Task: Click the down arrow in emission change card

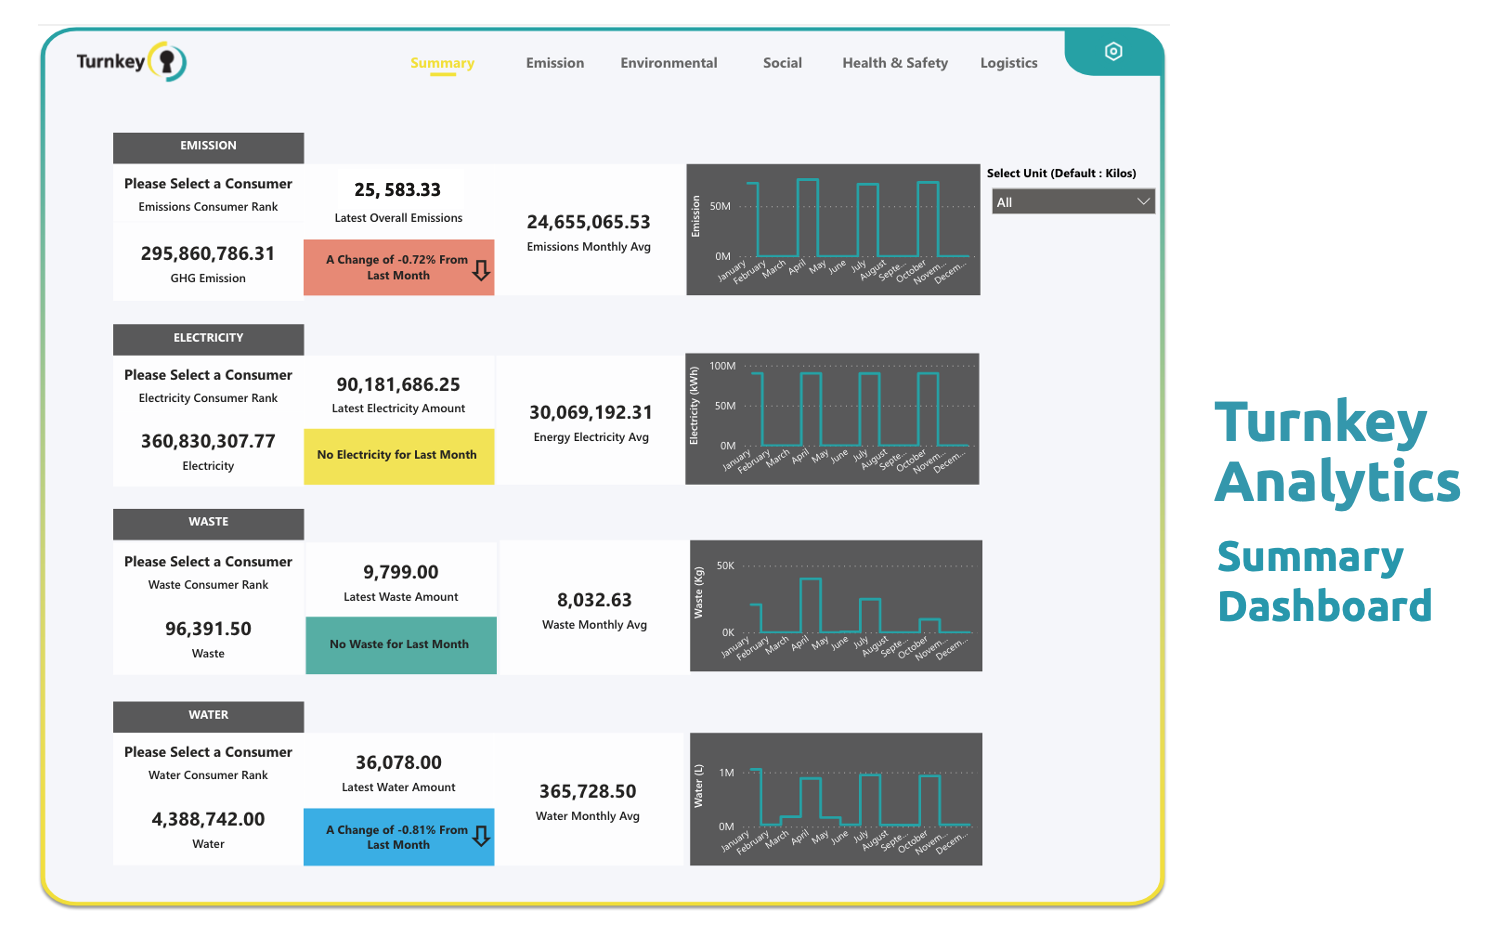Action: click(x=481, y=270)
